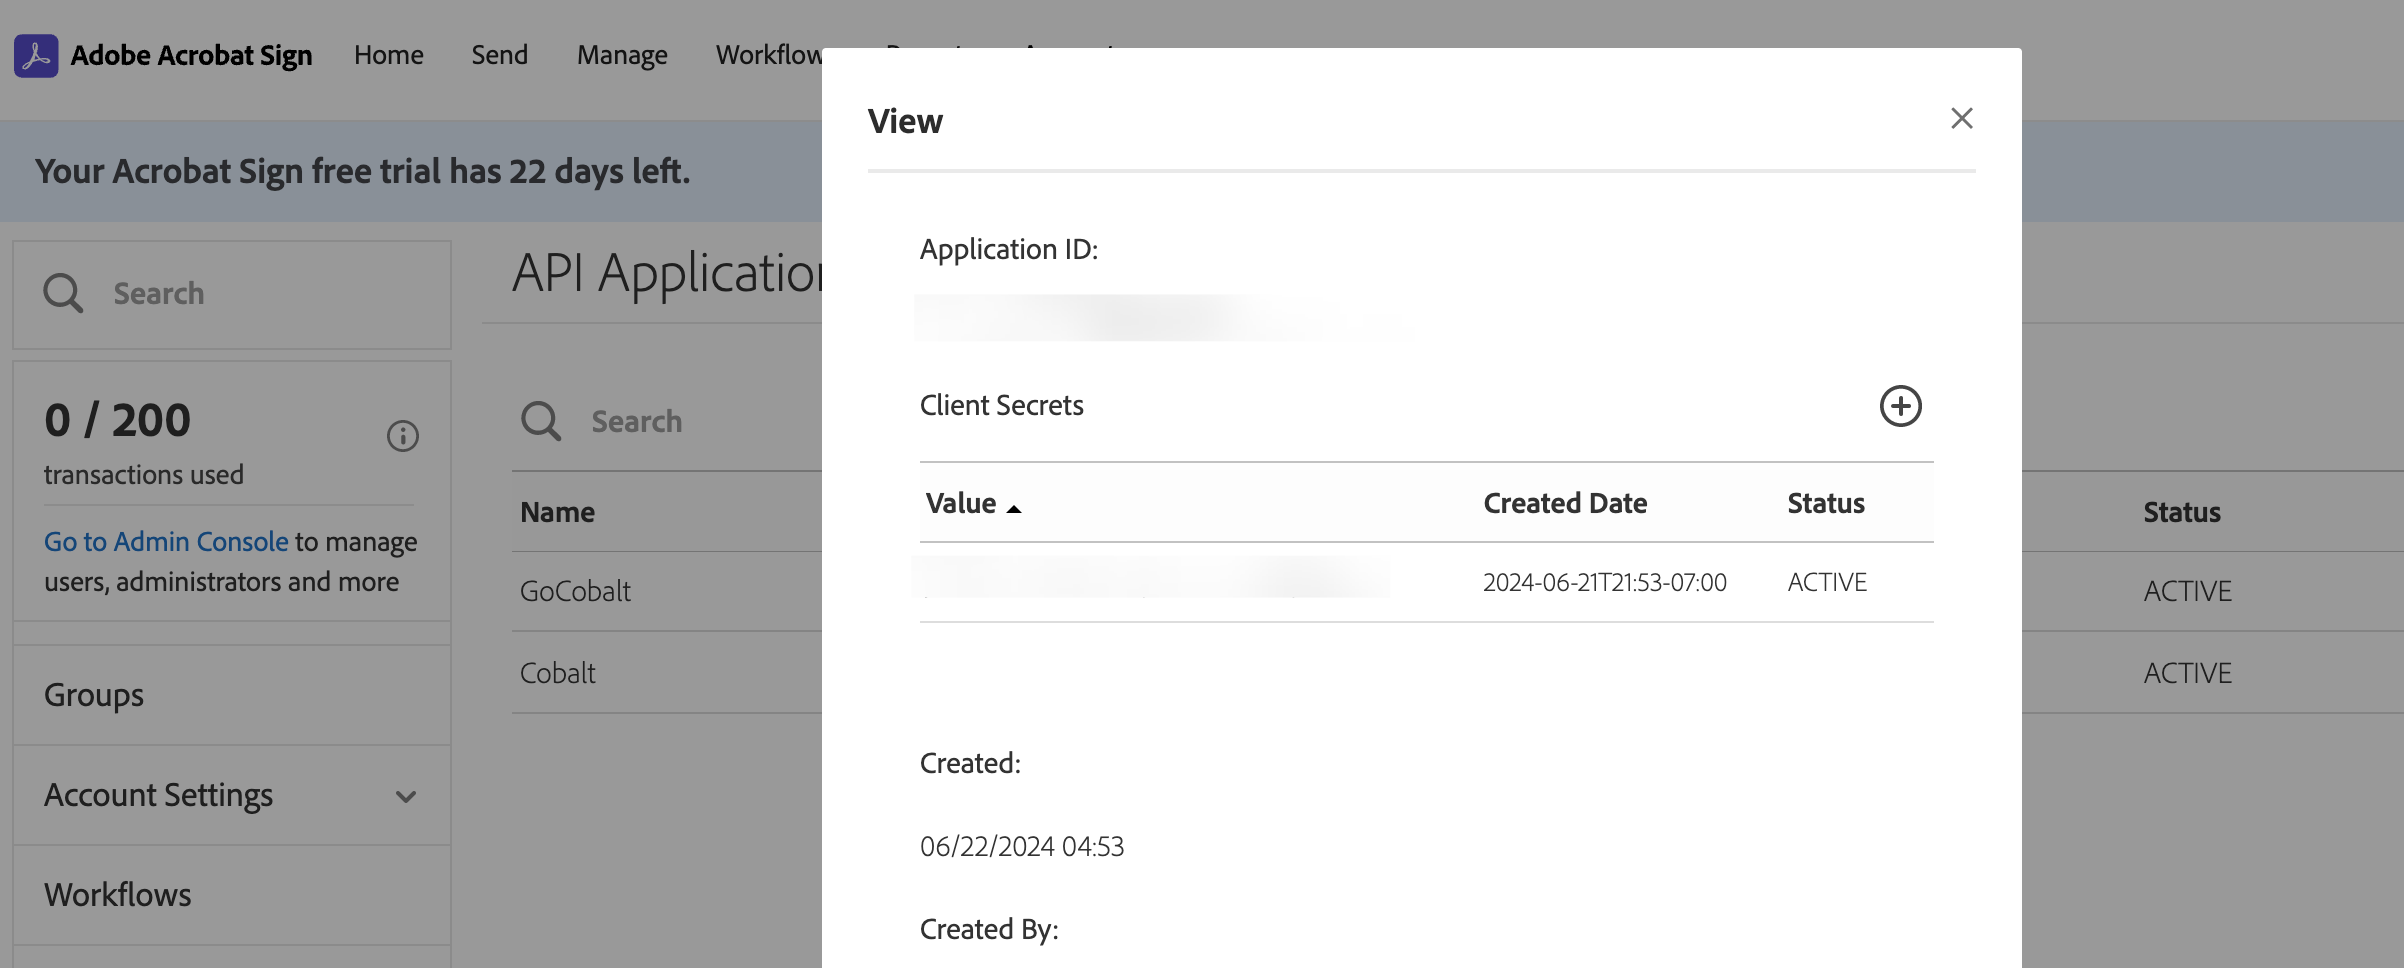The height and width of the screenshot is (968, 2404).
Task: Click the Adobe Acrobat Sign title text
Action: [x=191, y=55]
